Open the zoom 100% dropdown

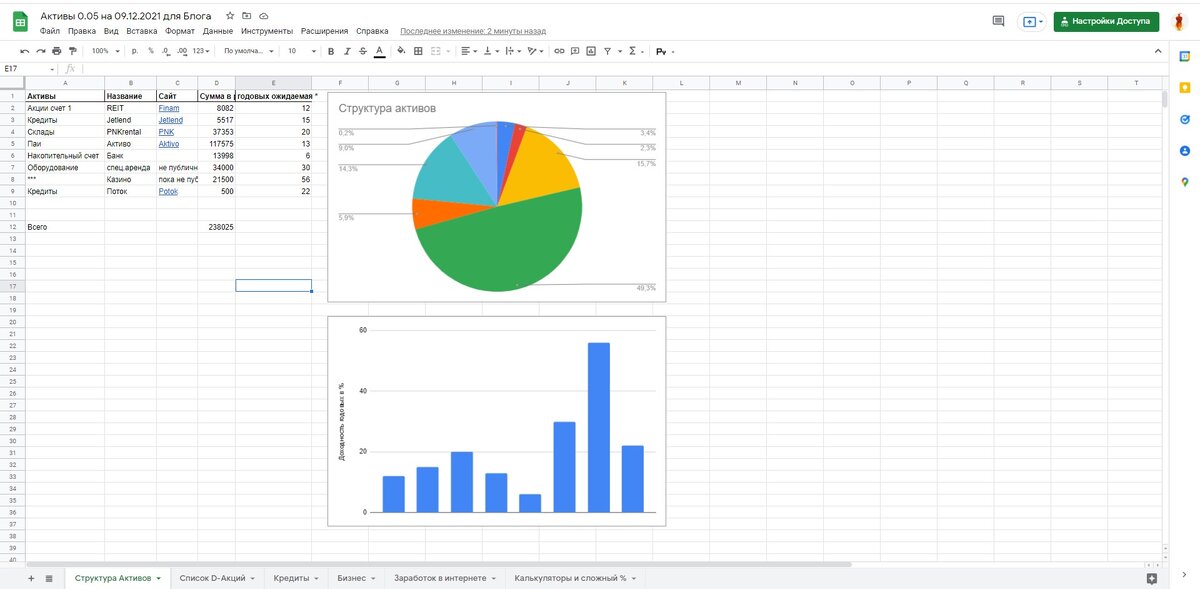(x=105, y=51)
